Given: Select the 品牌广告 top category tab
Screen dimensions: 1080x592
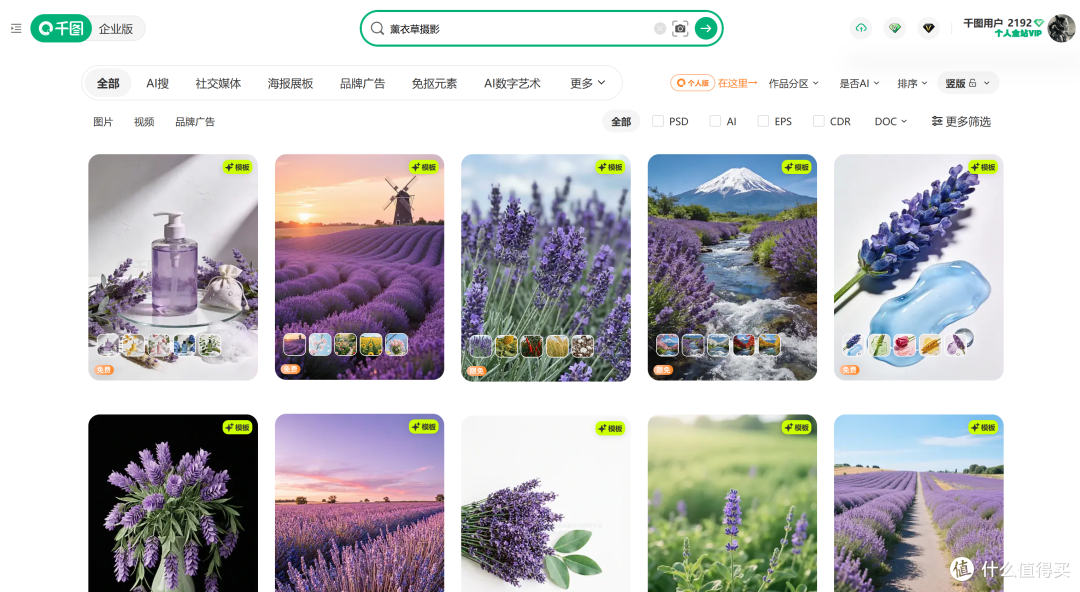Looking at the screenshot, I should click(362, 83).
